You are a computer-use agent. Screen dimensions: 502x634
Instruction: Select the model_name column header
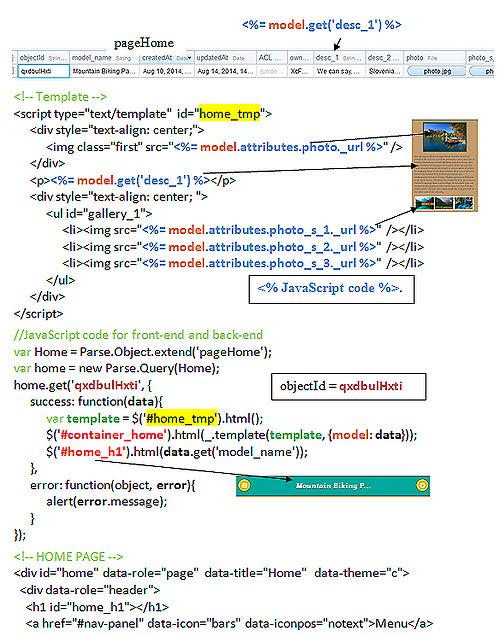(104, 58)
